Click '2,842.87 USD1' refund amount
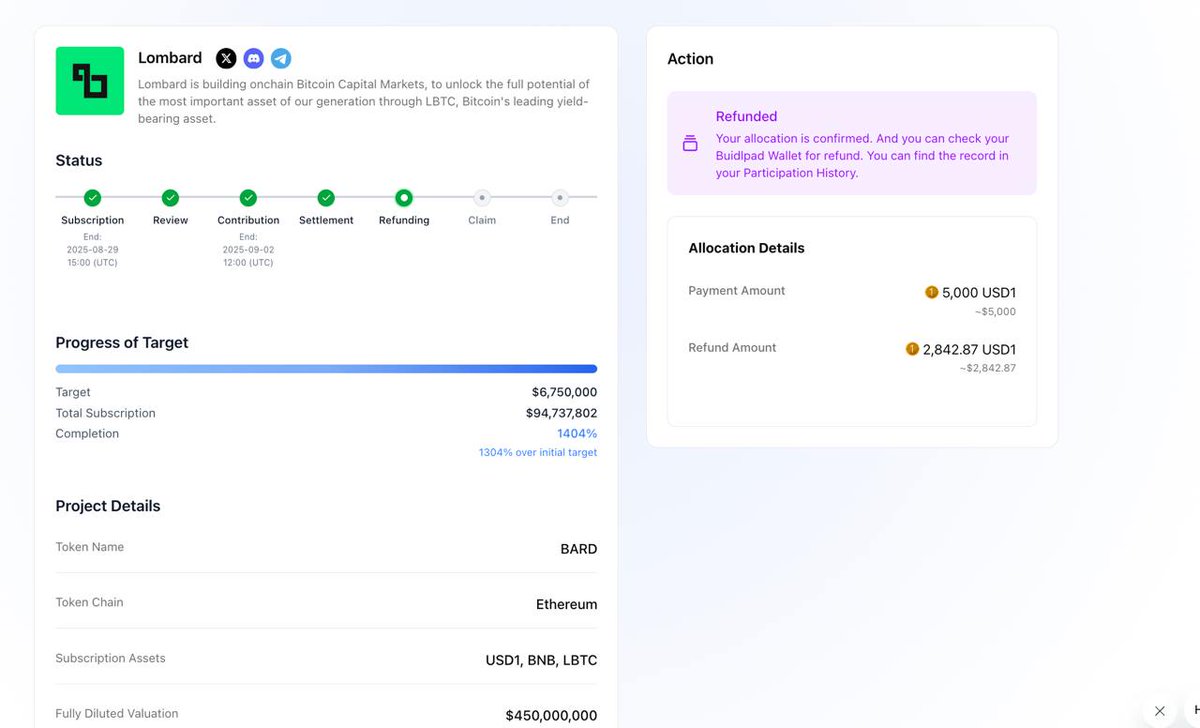 point(969,349)
